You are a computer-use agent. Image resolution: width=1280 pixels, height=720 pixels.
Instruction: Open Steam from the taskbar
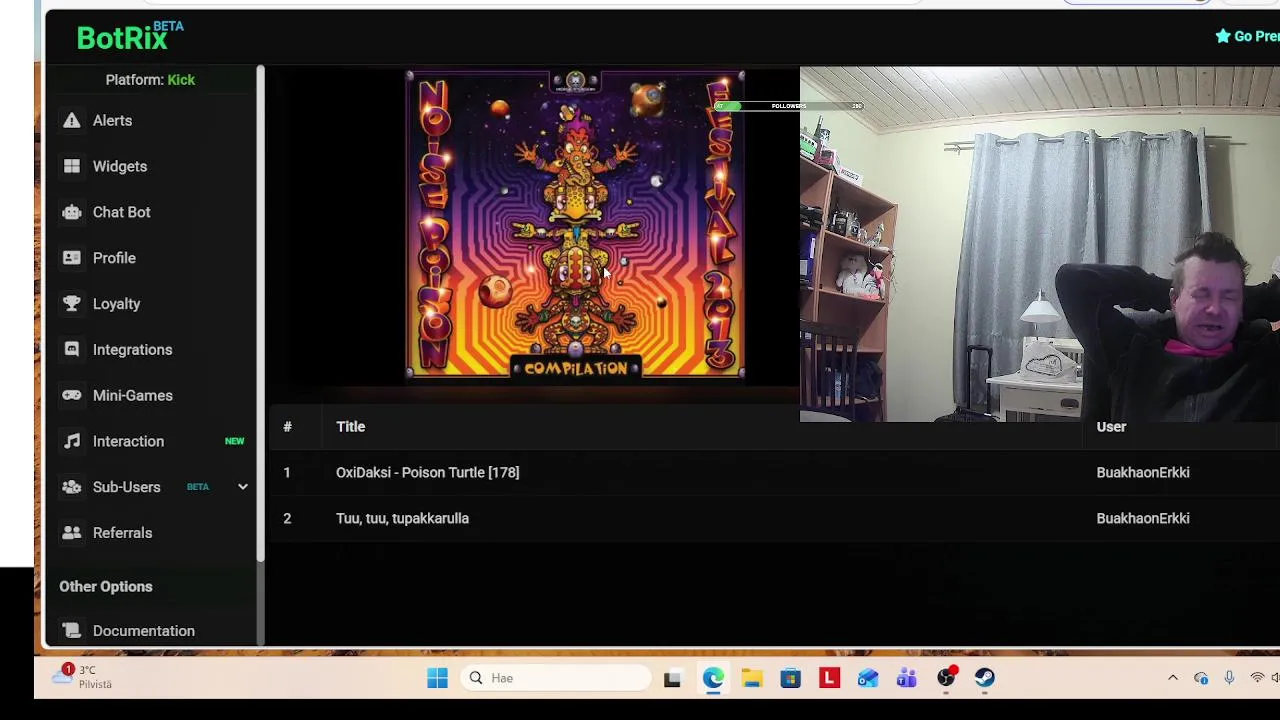coord(985,678)
